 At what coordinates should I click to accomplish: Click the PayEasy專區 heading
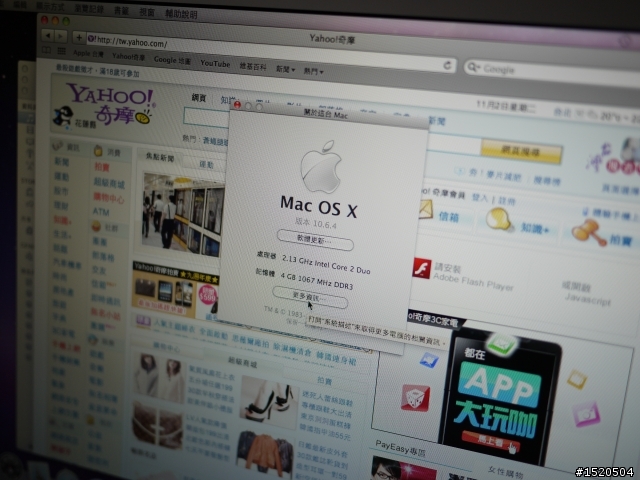pos(400,448)
